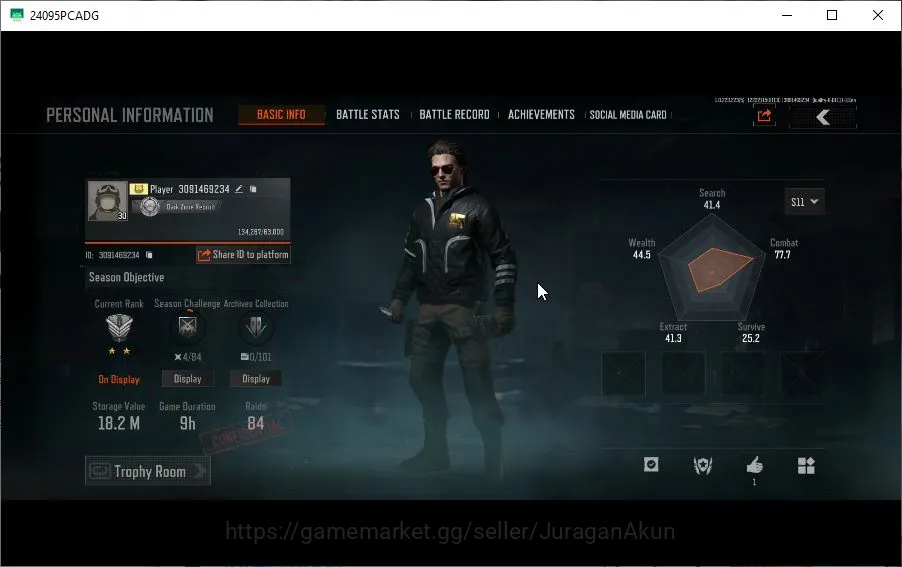This screenshot has width=902, height=567.
Task: Click the Game Duration 9h stat
Action: click(x=187, y=416)
